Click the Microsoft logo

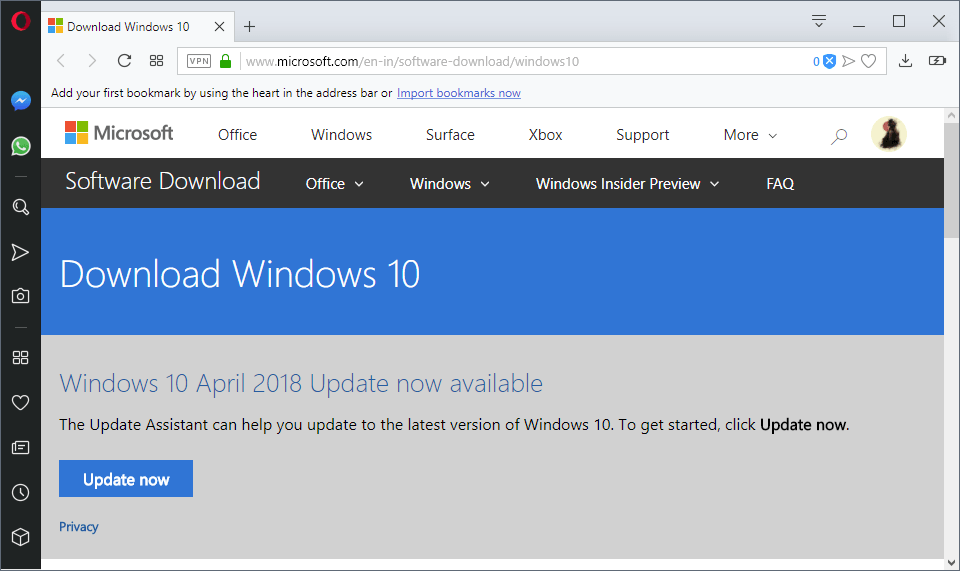click(x=119, y=133)
